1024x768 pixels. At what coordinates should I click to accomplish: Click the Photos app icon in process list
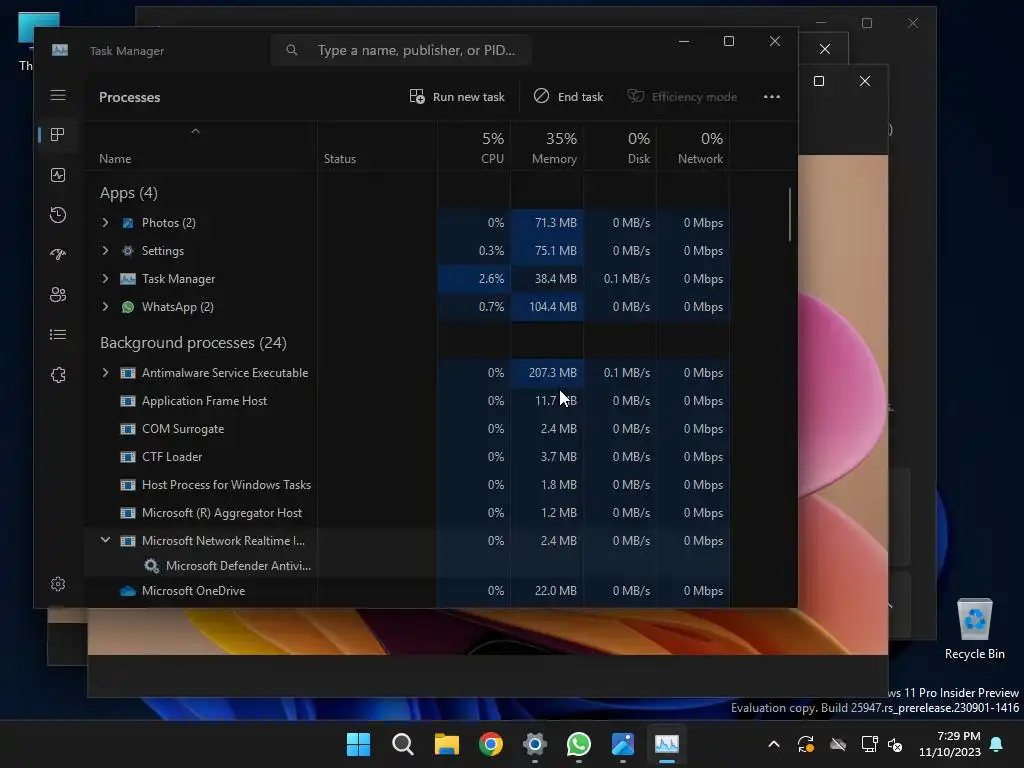[128, 223]
